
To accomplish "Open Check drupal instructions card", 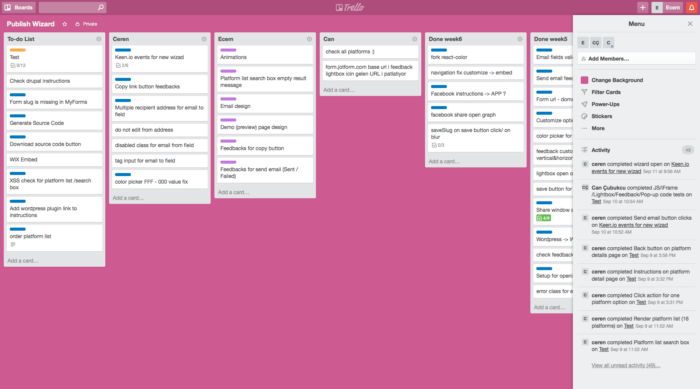I will [54, 81].
